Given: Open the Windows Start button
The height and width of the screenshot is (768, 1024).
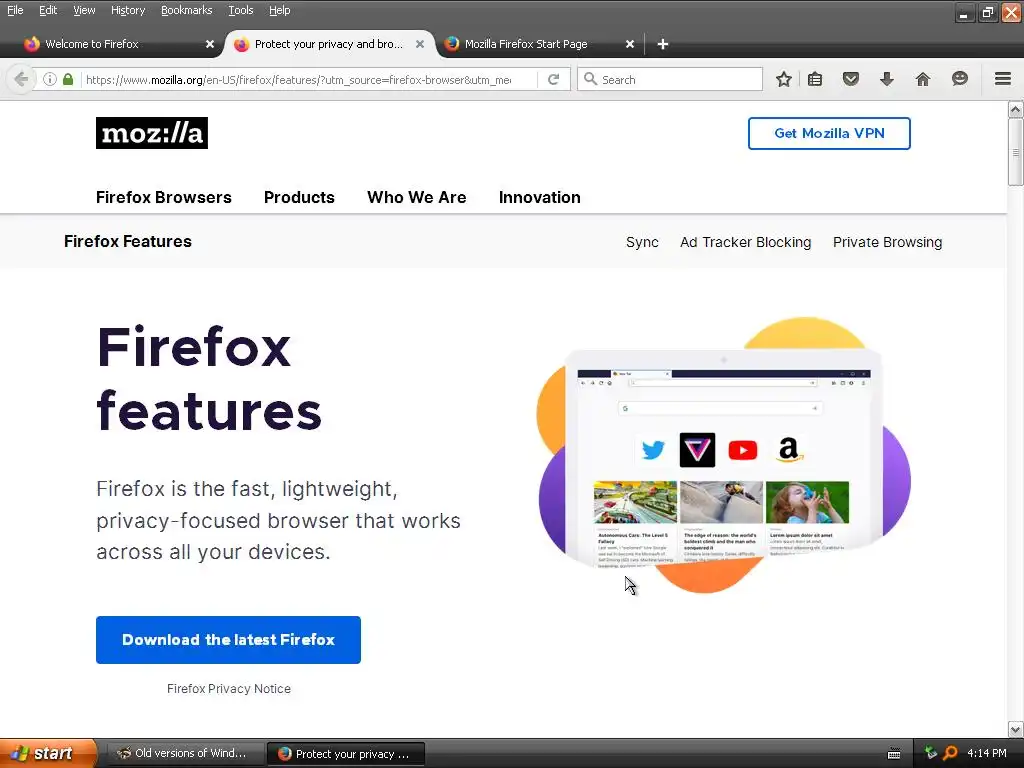Looking at the screenshot, I should point(48,753).
